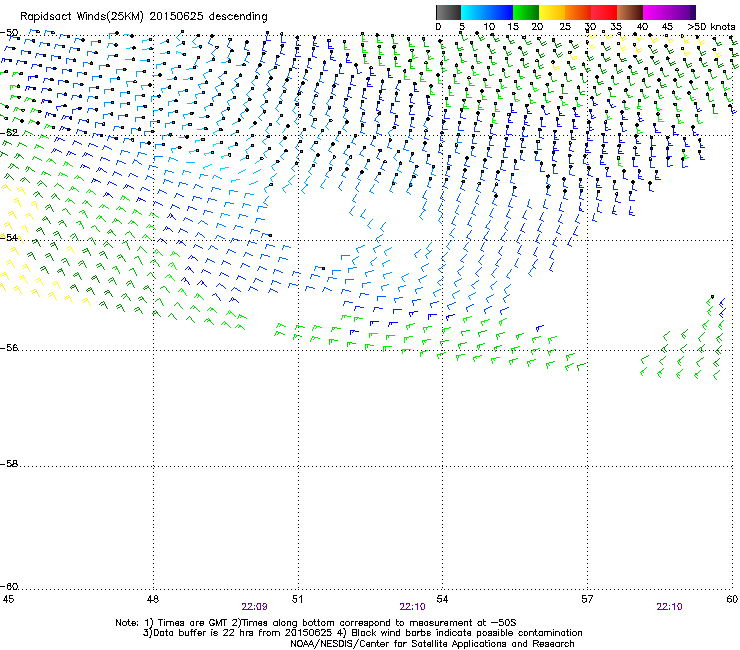740x650 pixels.
Task: Click the longitude axis label '51'
Action: click(297, 599)
